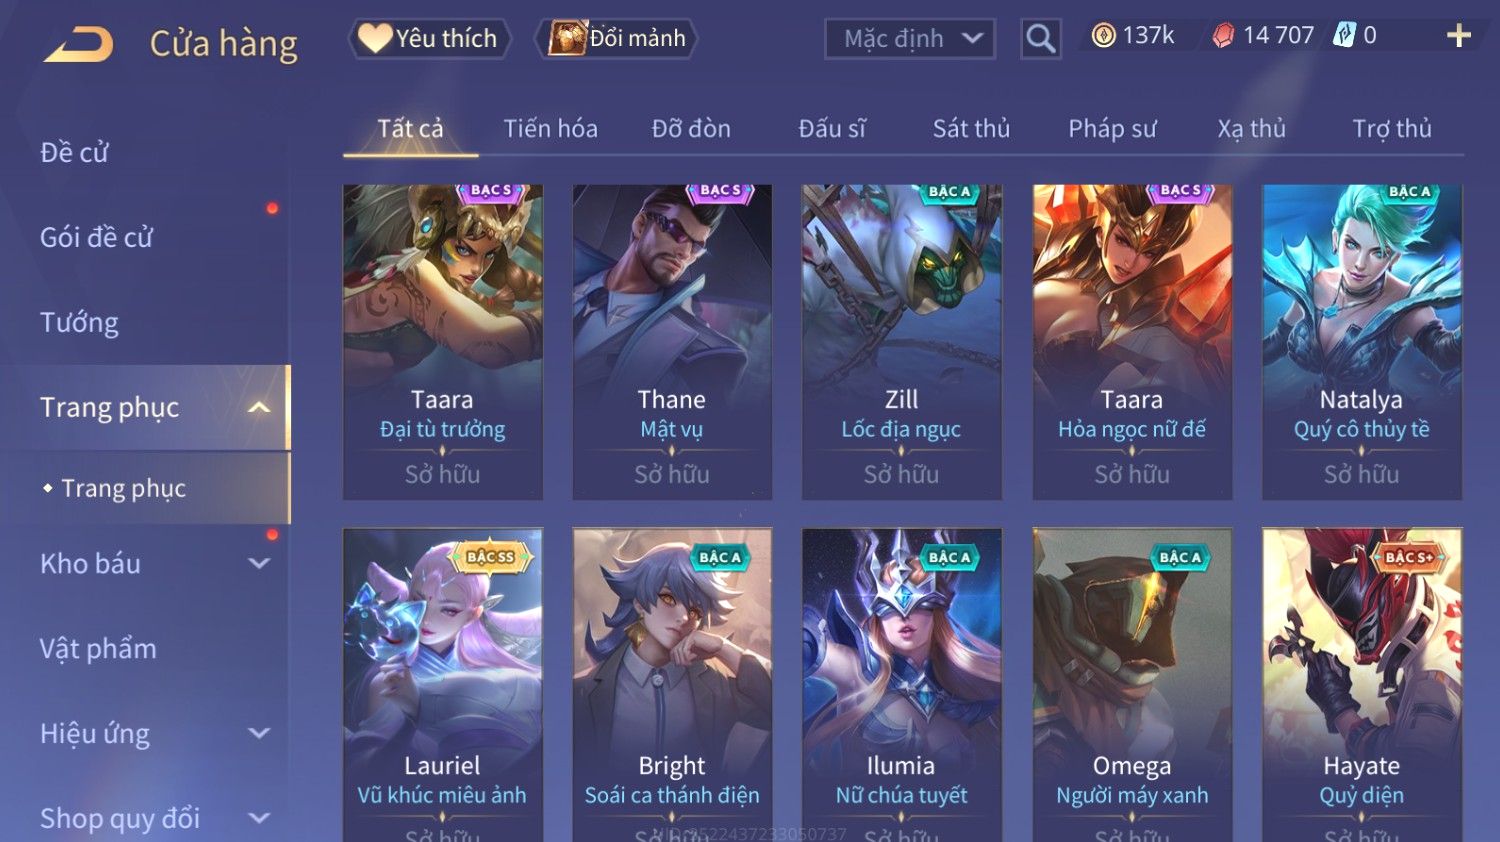Image resolution: width=1500 pixels, height=842 pixels.
Task: Click the gold coin currency icon
Action: 1103,37
